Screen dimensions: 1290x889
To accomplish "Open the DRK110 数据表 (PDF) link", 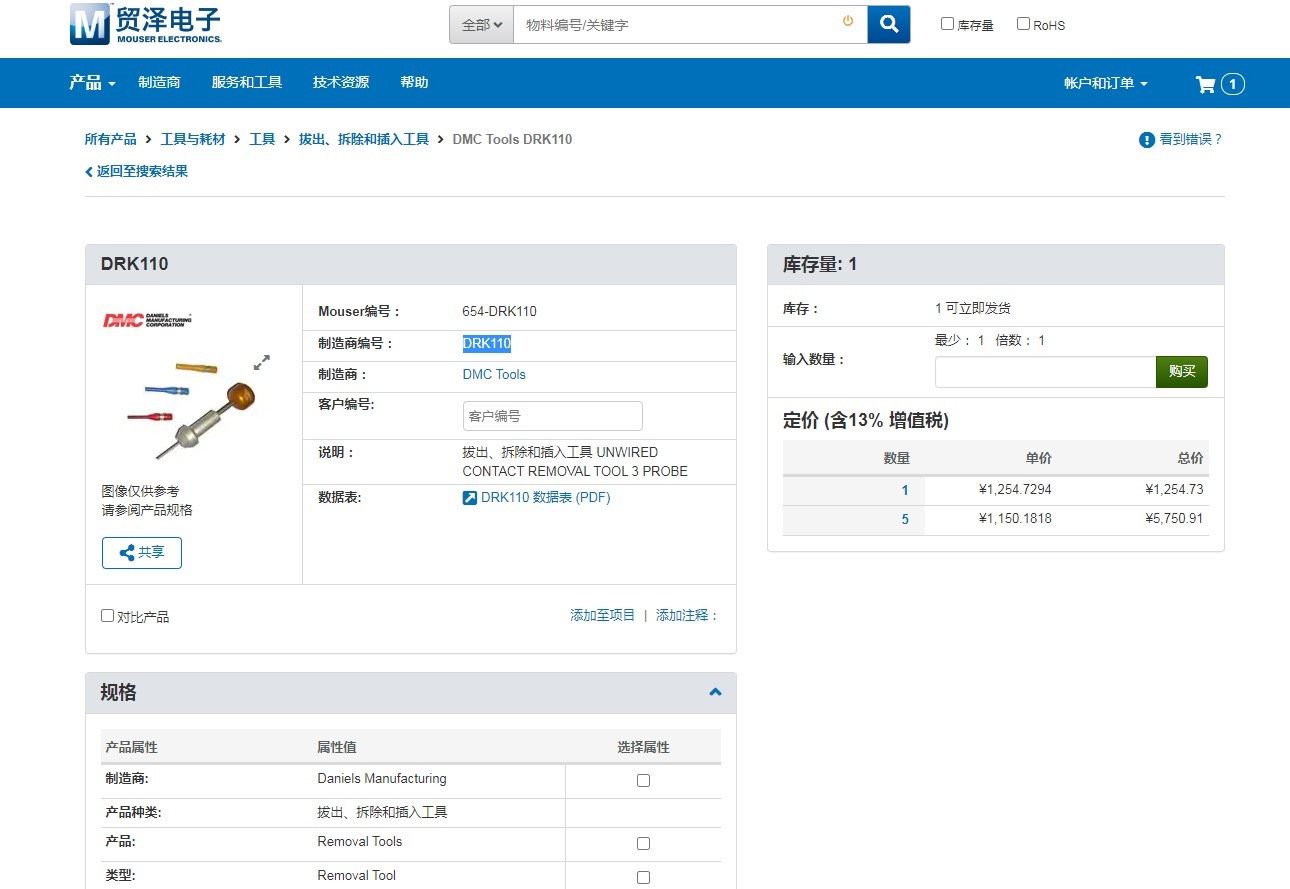I will [x=545, y=498].
